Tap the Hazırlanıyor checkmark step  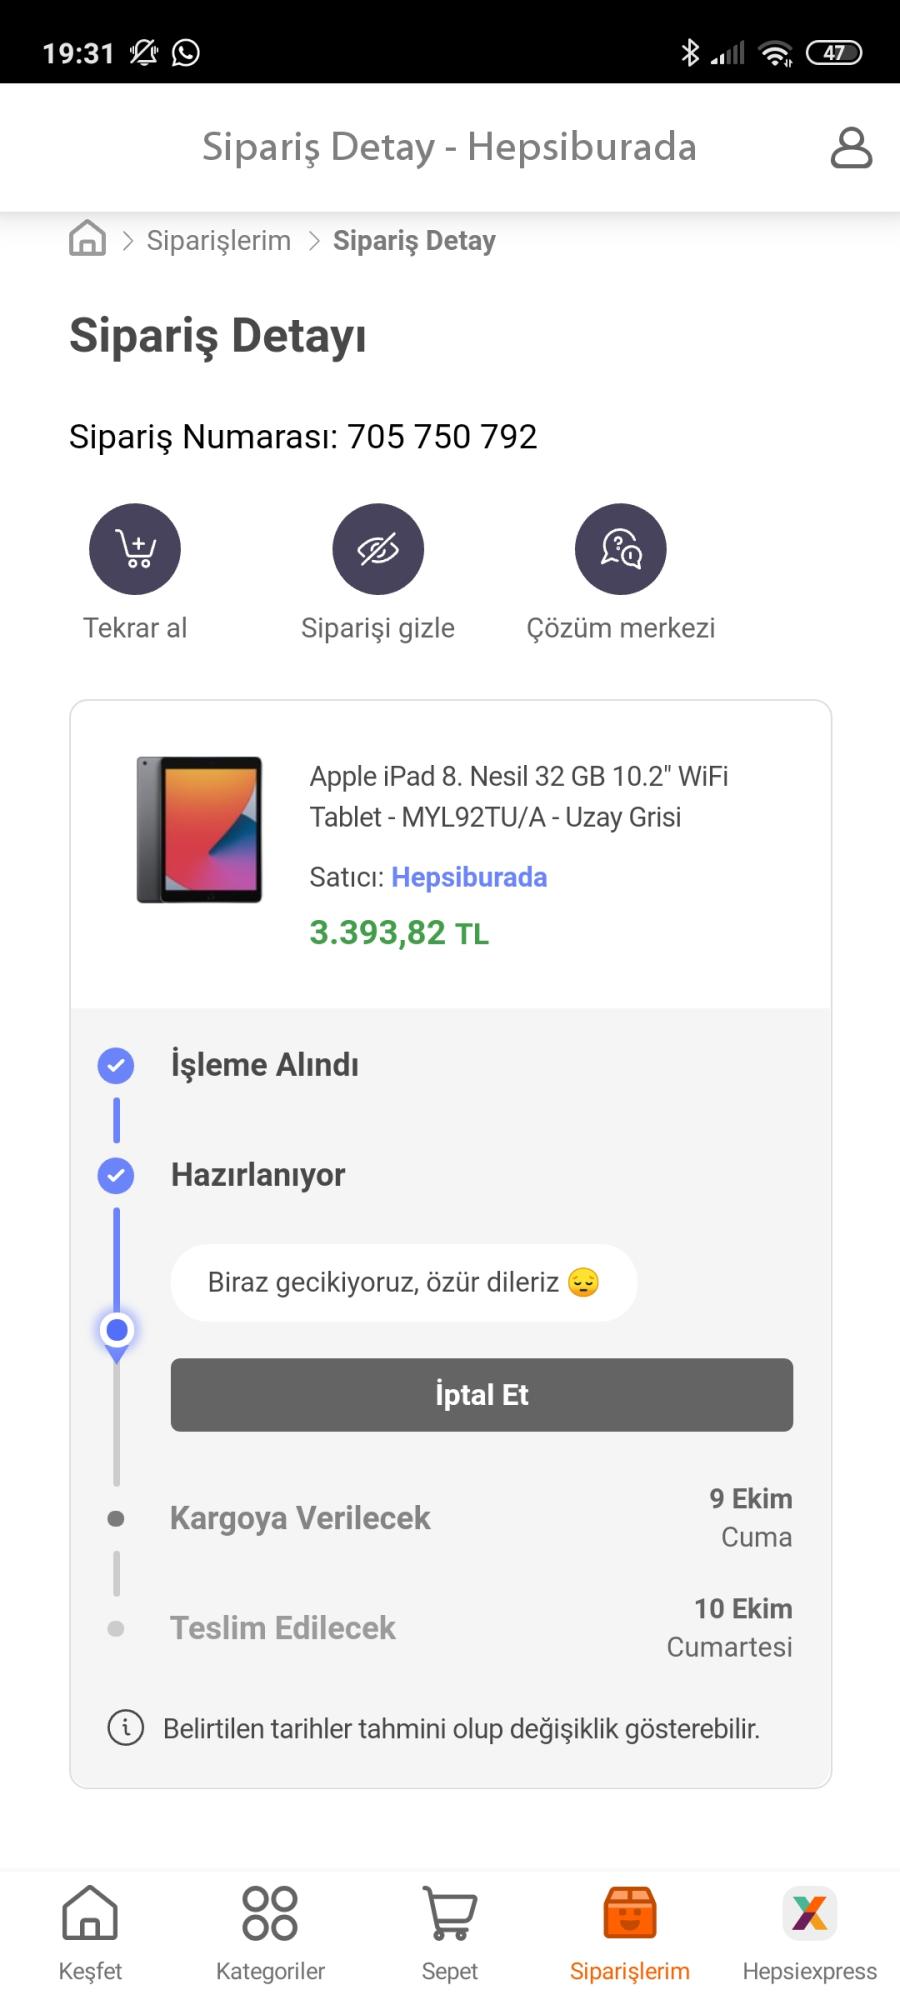coord(116,1175)
